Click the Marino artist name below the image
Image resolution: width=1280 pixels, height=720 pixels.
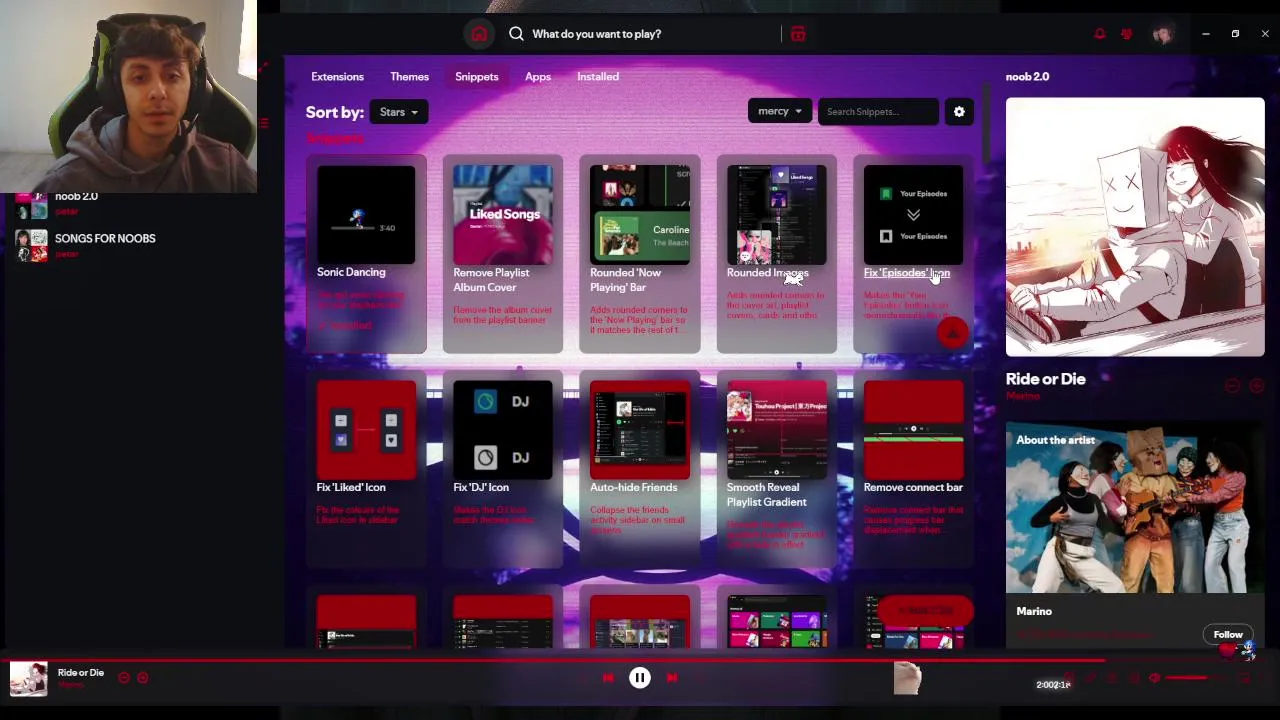point(1034,611)
